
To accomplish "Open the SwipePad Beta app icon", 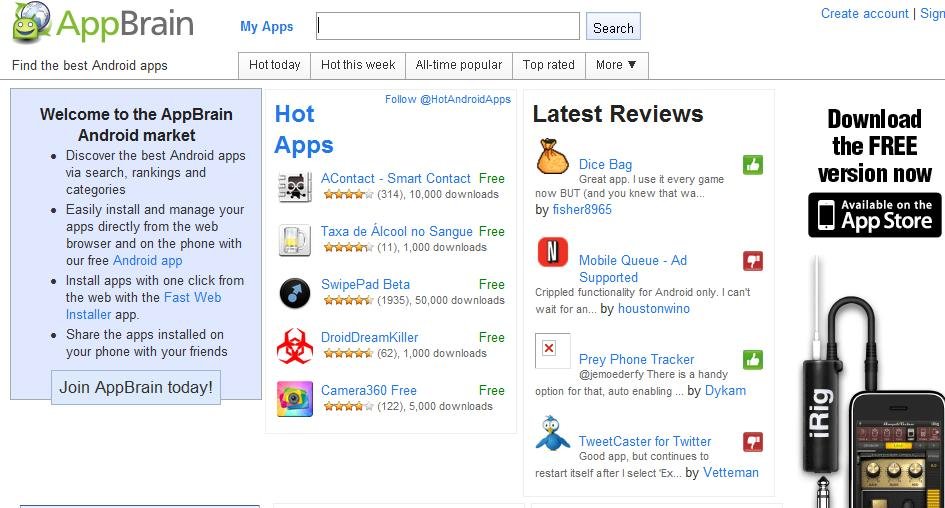I will coord(295,293).
